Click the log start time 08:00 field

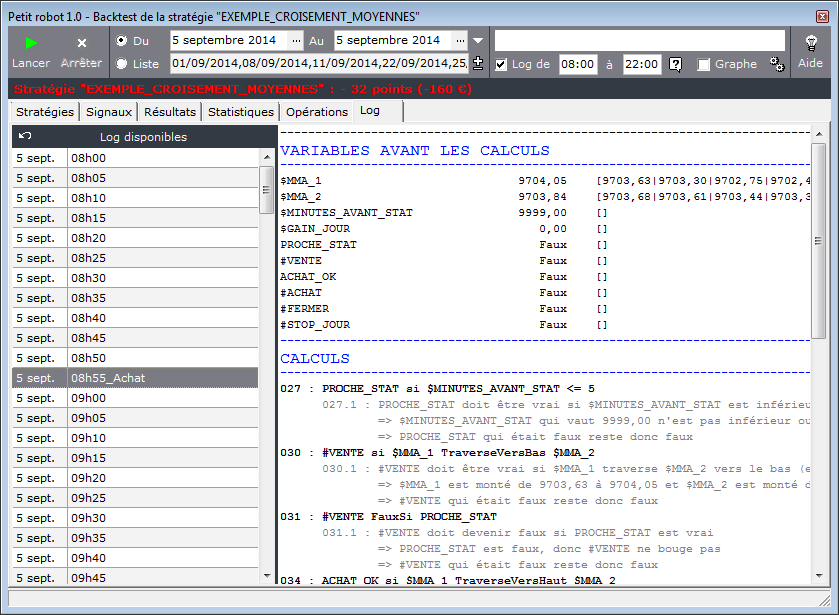pos(577,64)
